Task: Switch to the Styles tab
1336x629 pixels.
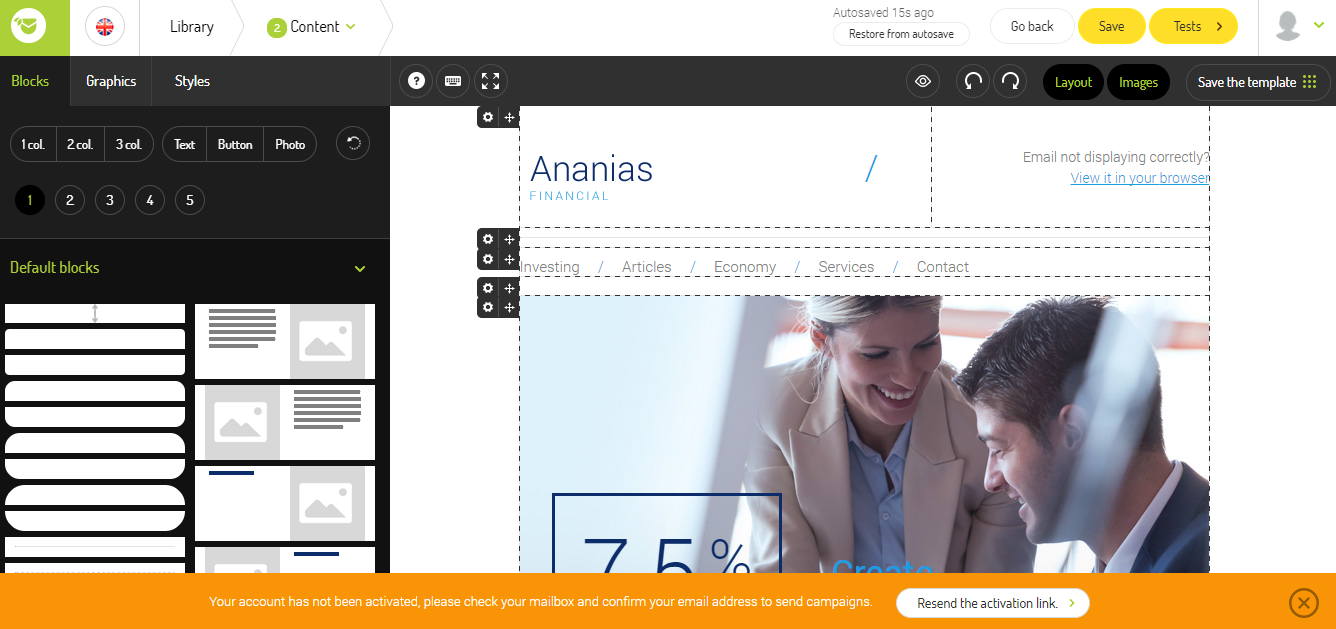Action: 192,81
